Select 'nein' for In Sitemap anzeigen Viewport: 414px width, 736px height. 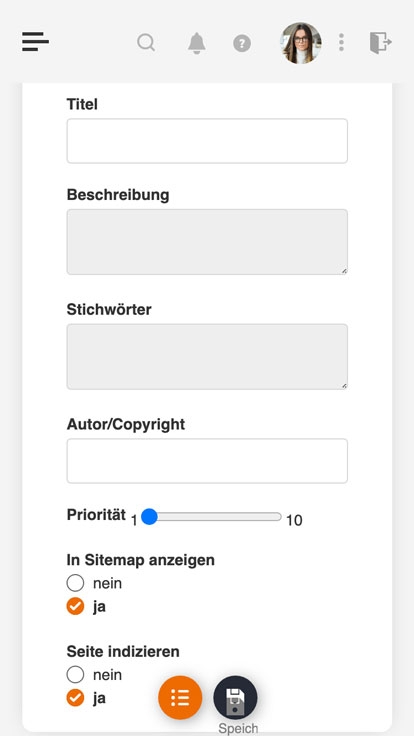click(75, 583)
